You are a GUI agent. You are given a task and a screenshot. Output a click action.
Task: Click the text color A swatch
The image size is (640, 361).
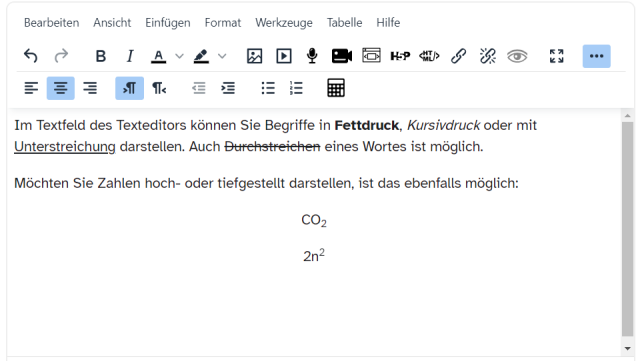point(158,56)
